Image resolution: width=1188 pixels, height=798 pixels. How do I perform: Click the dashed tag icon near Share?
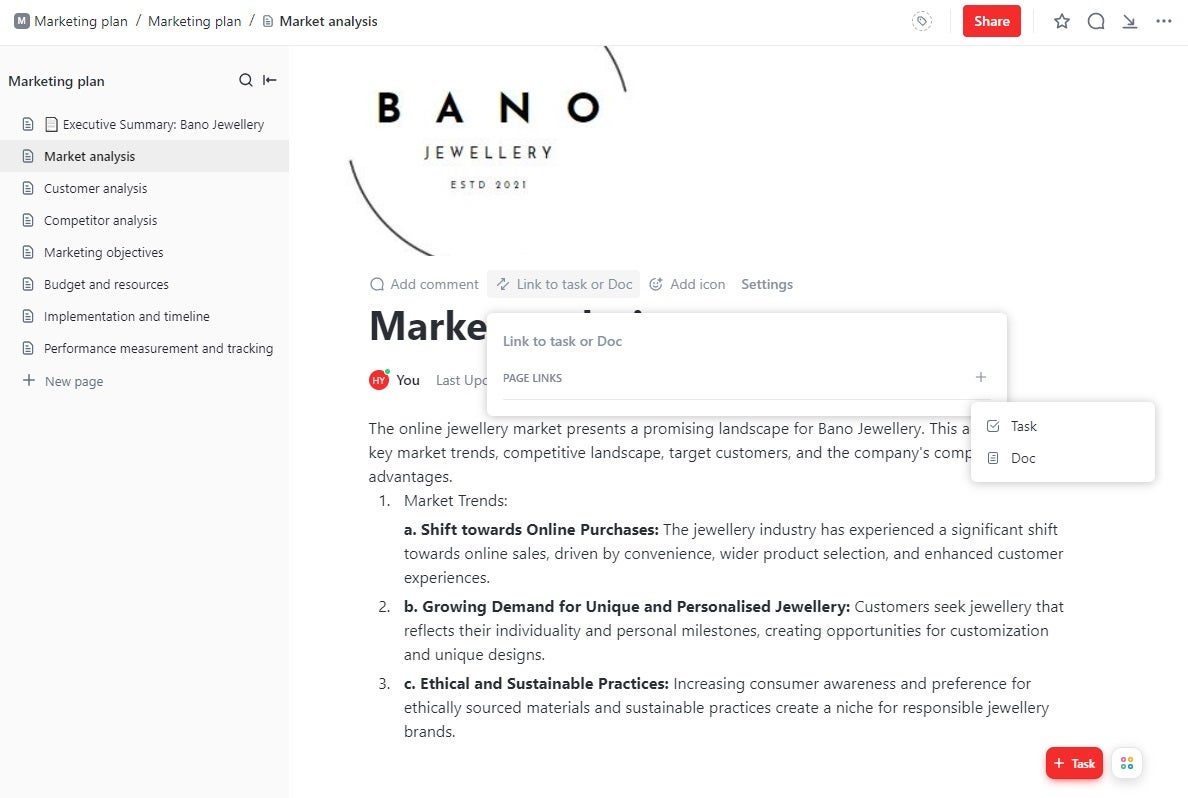coord(921,20)
